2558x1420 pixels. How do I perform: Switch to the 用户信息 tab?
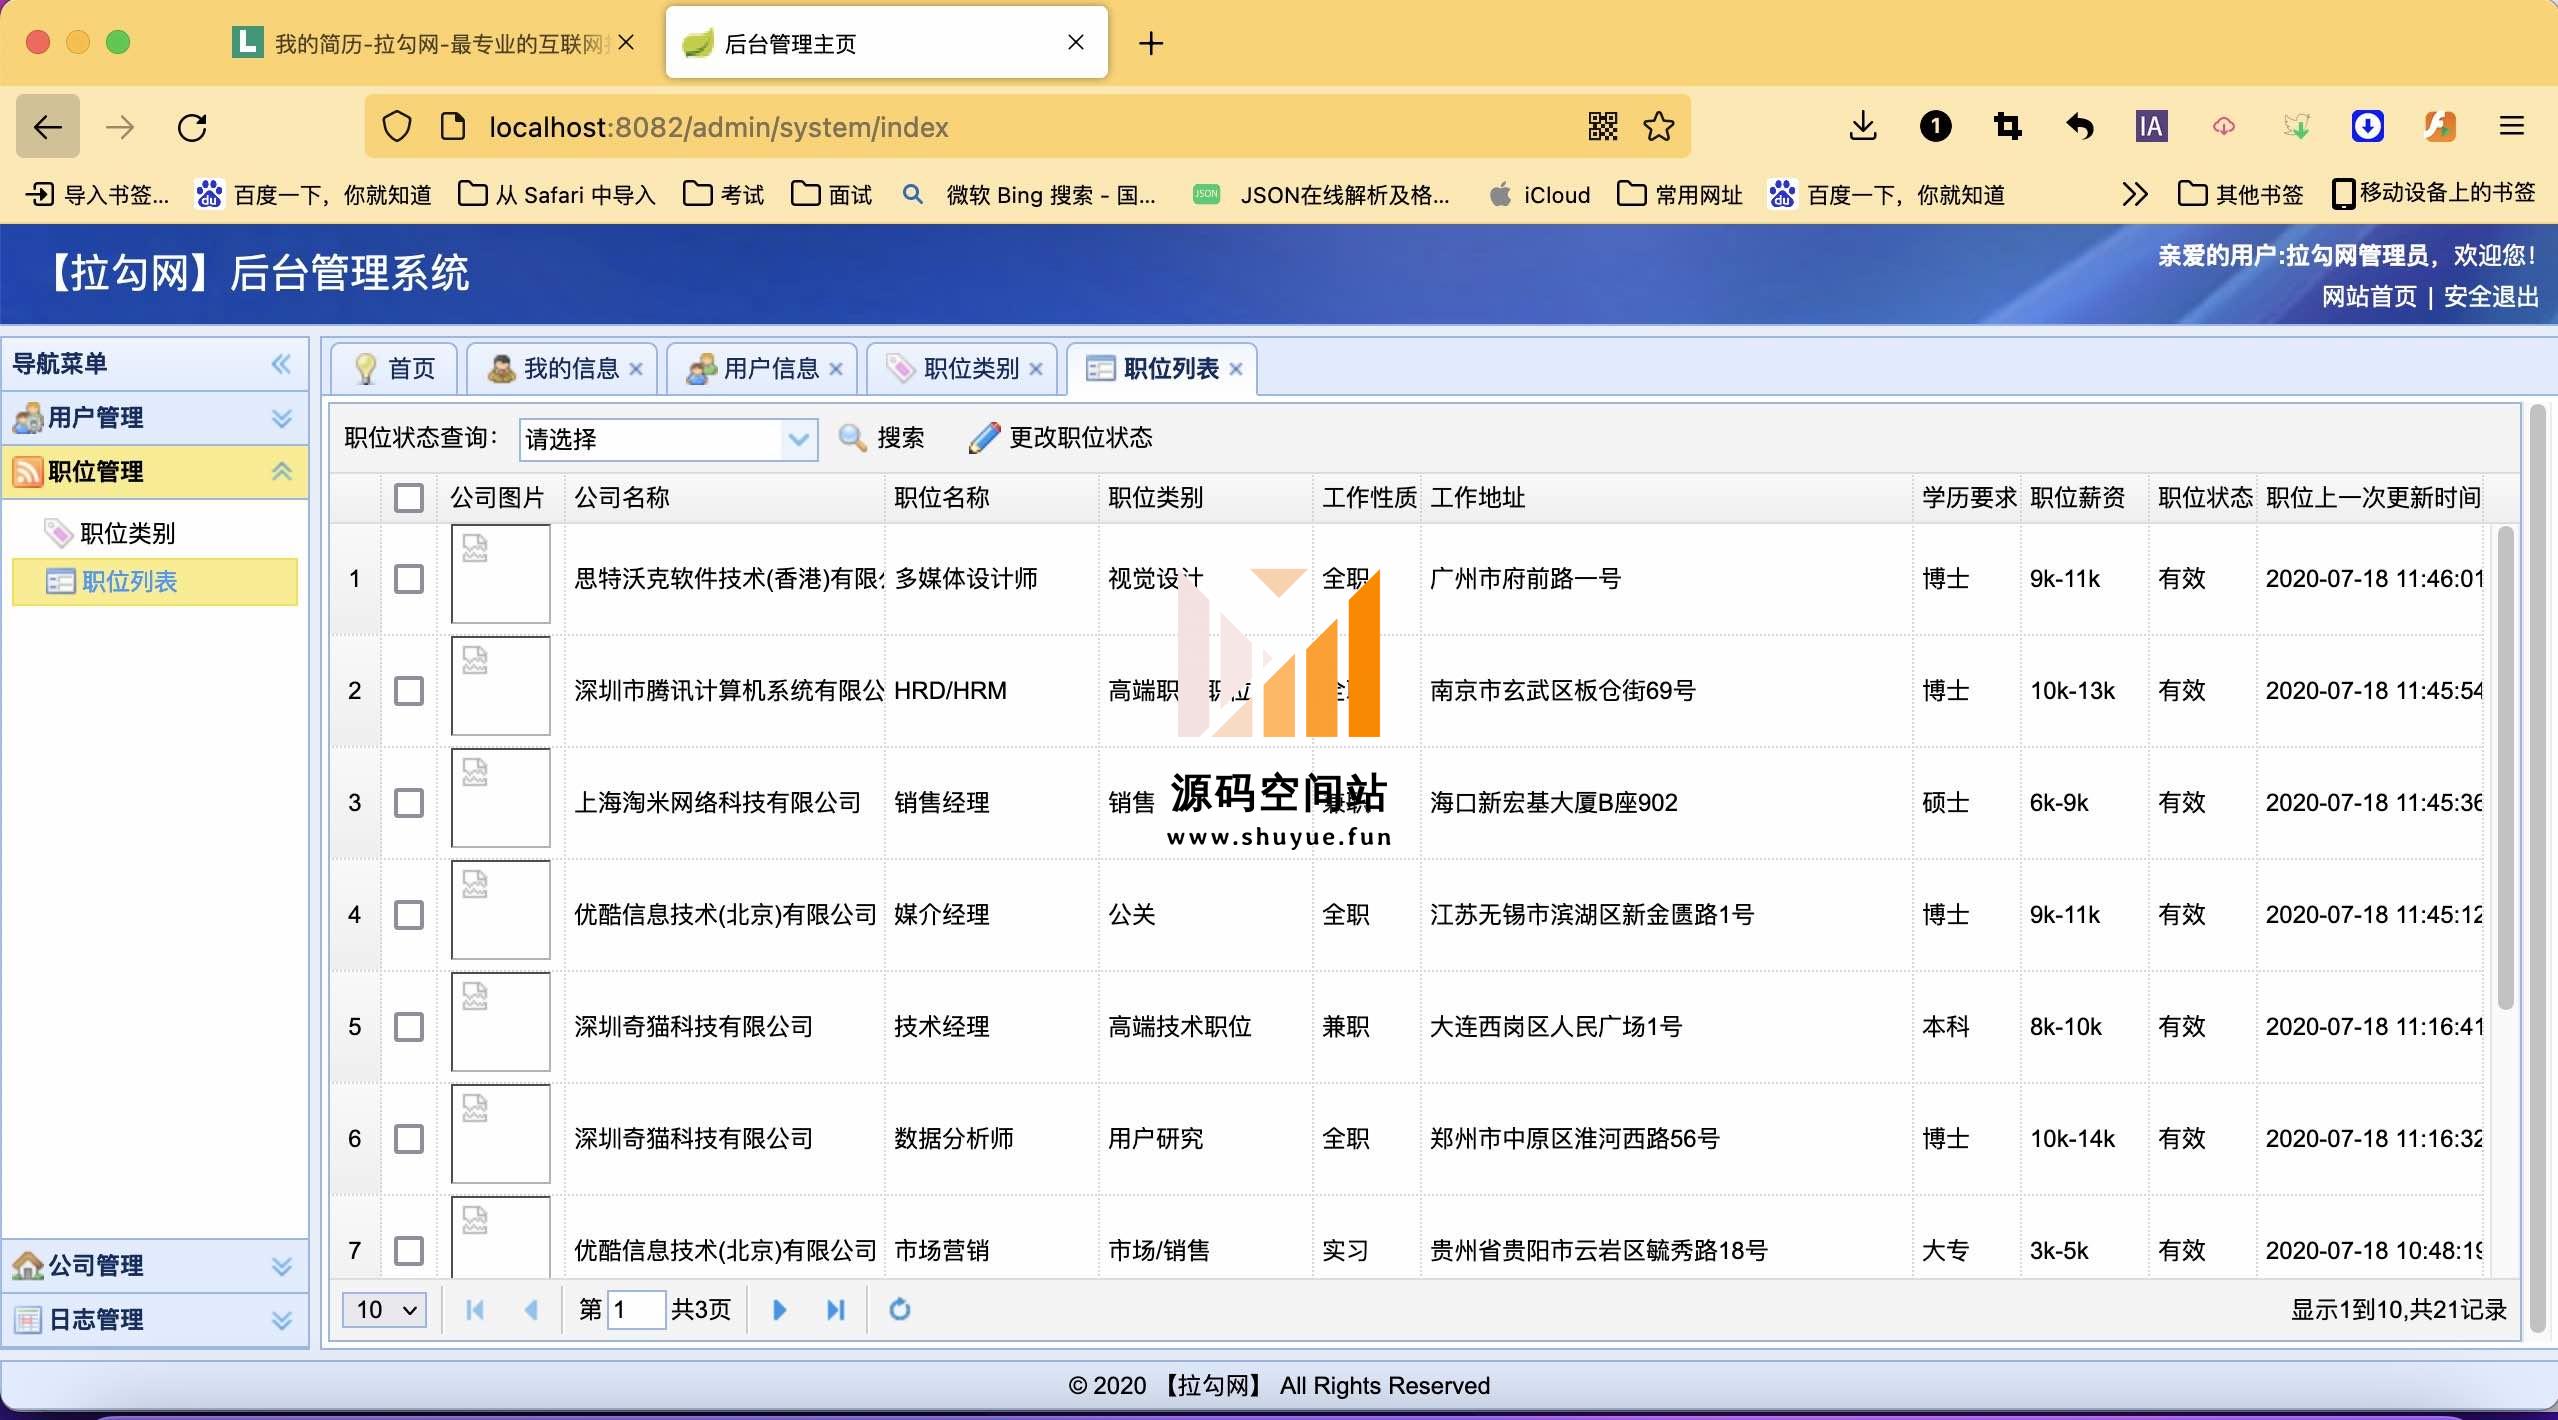pyautogui.click(x=770, y=369)
